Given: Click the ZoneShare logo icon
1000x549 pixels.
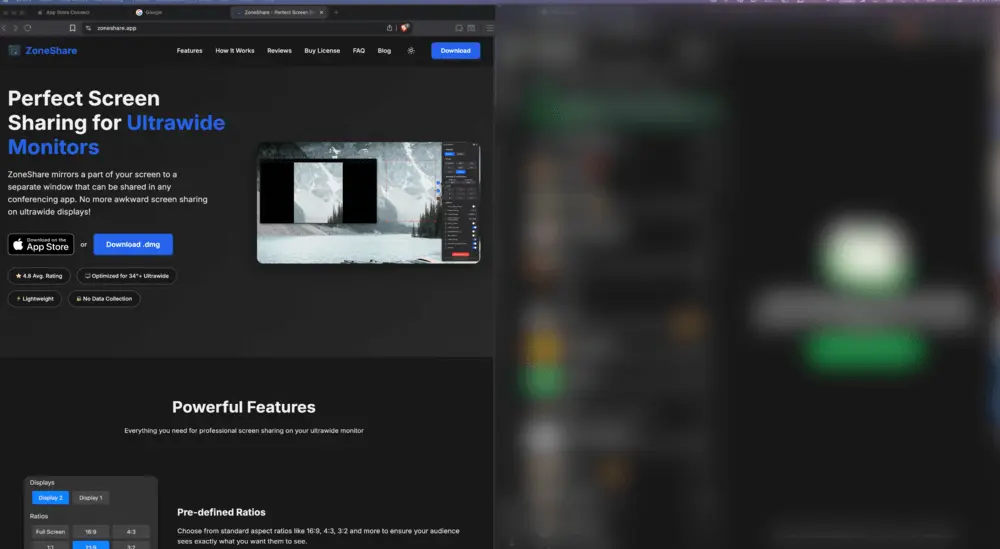Looking at the screenshot, I should coord(14,50).
